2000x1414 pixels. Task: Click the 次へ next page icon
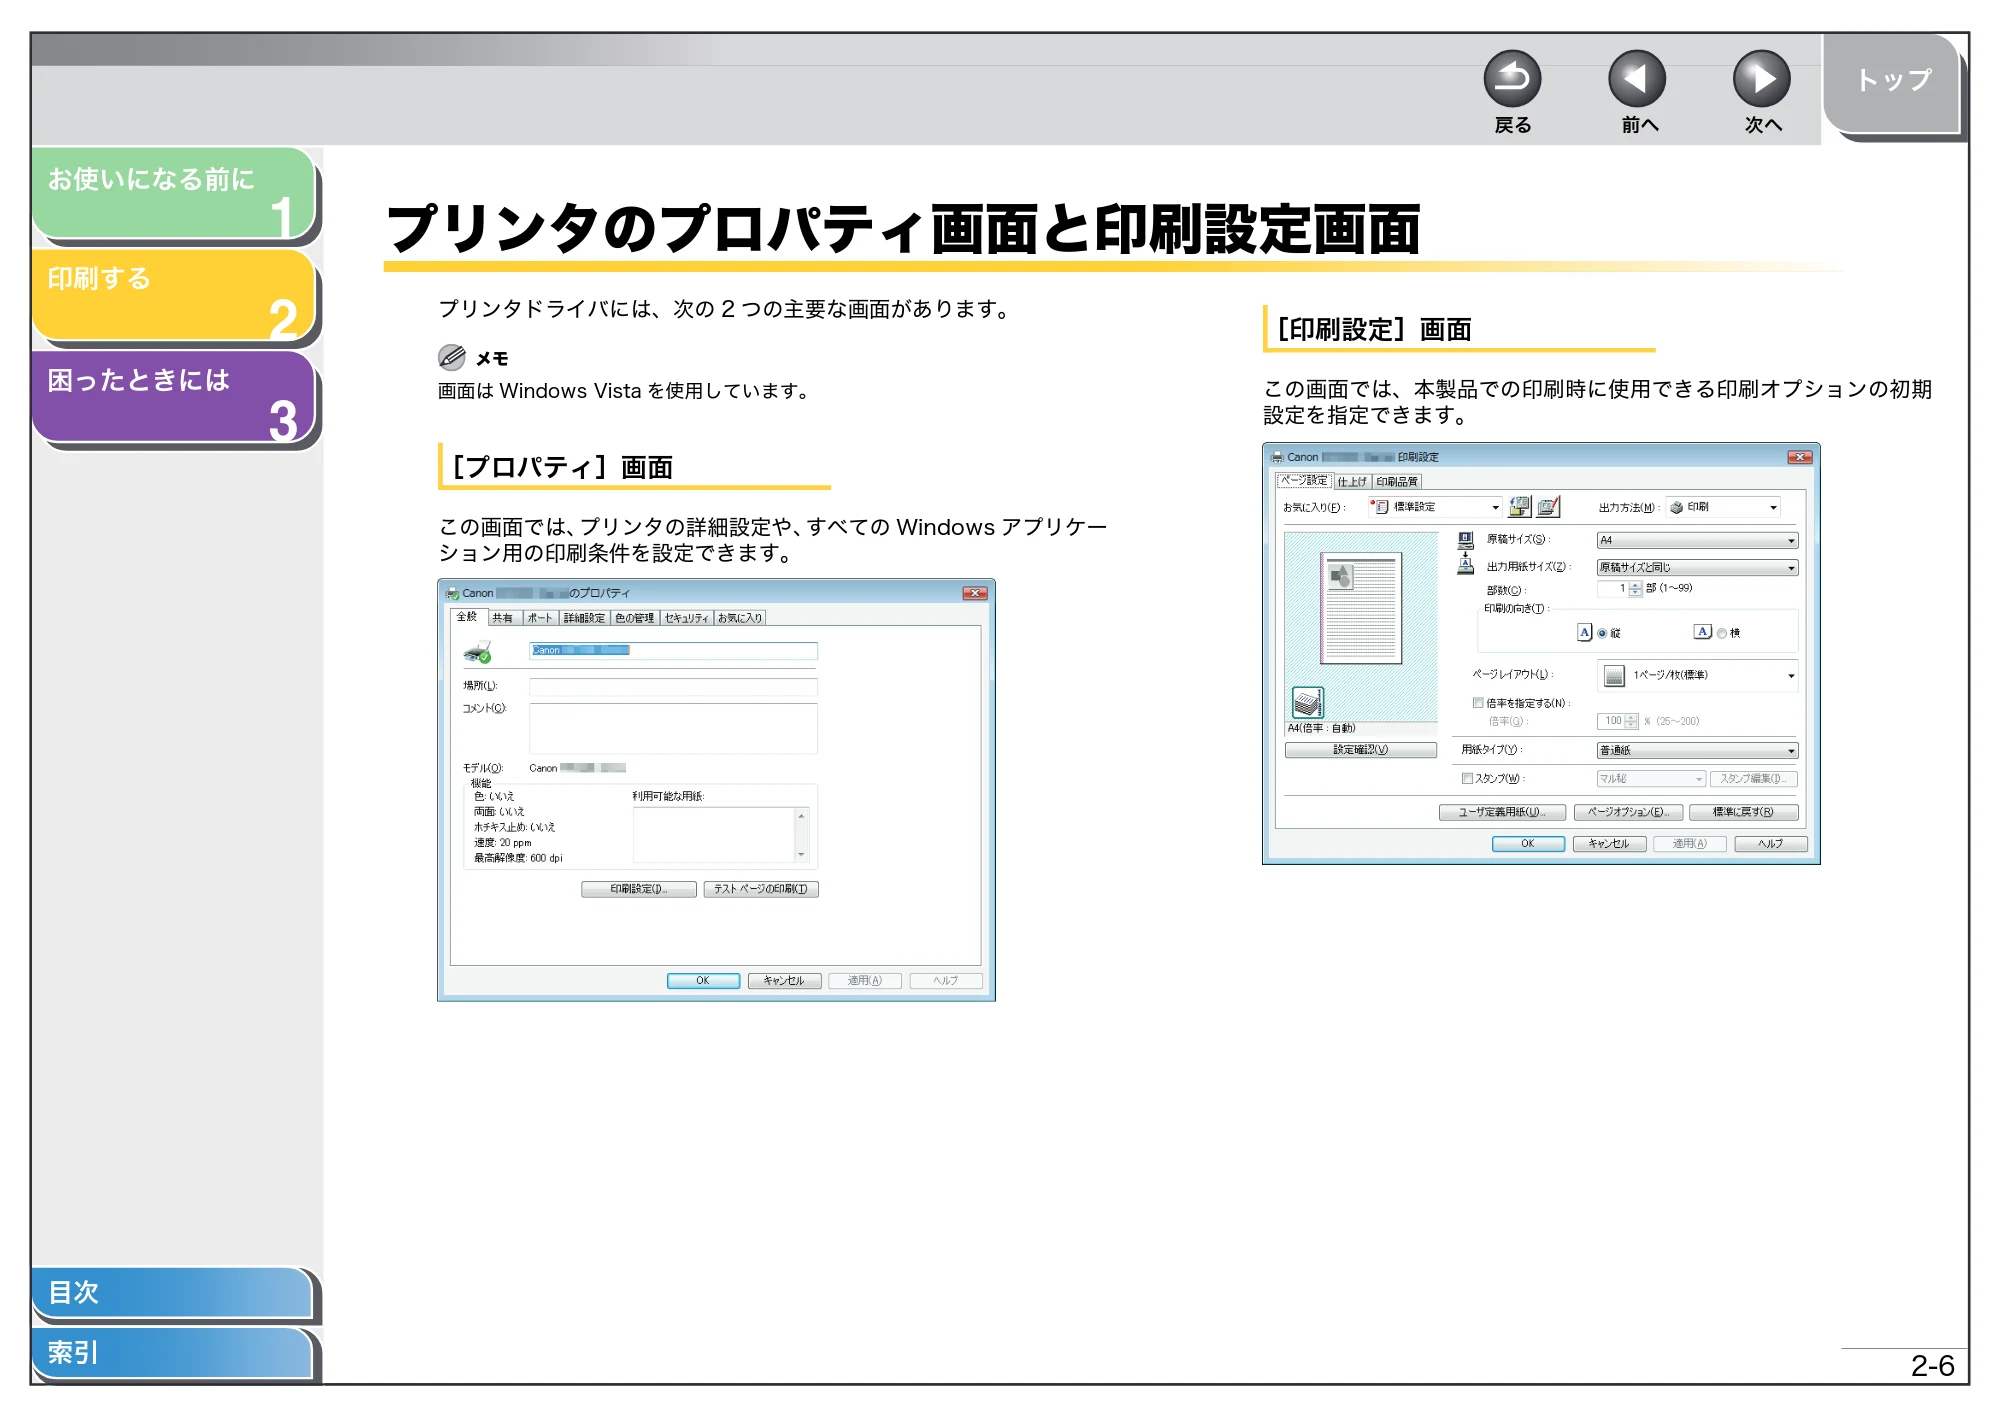click(x=1762, y=79)
